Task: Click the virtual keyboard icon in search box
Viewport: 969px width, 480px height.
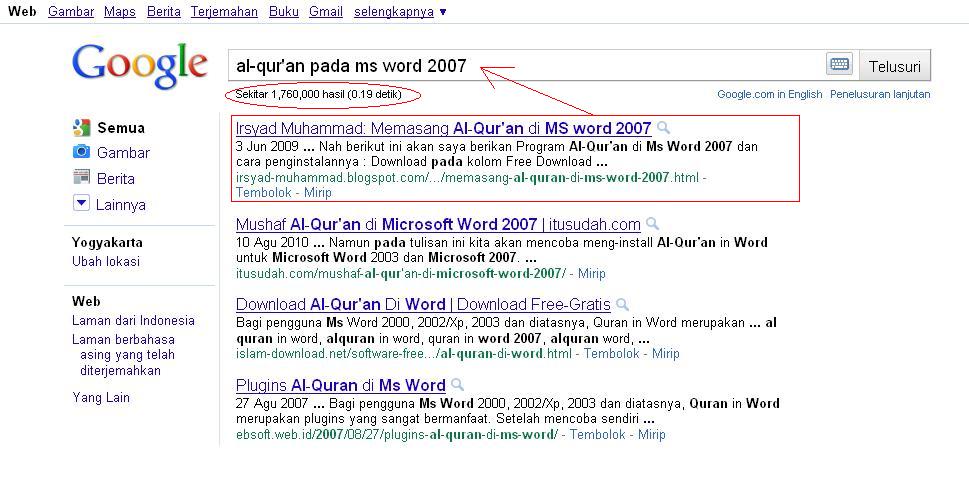Action: pos(839,64)
